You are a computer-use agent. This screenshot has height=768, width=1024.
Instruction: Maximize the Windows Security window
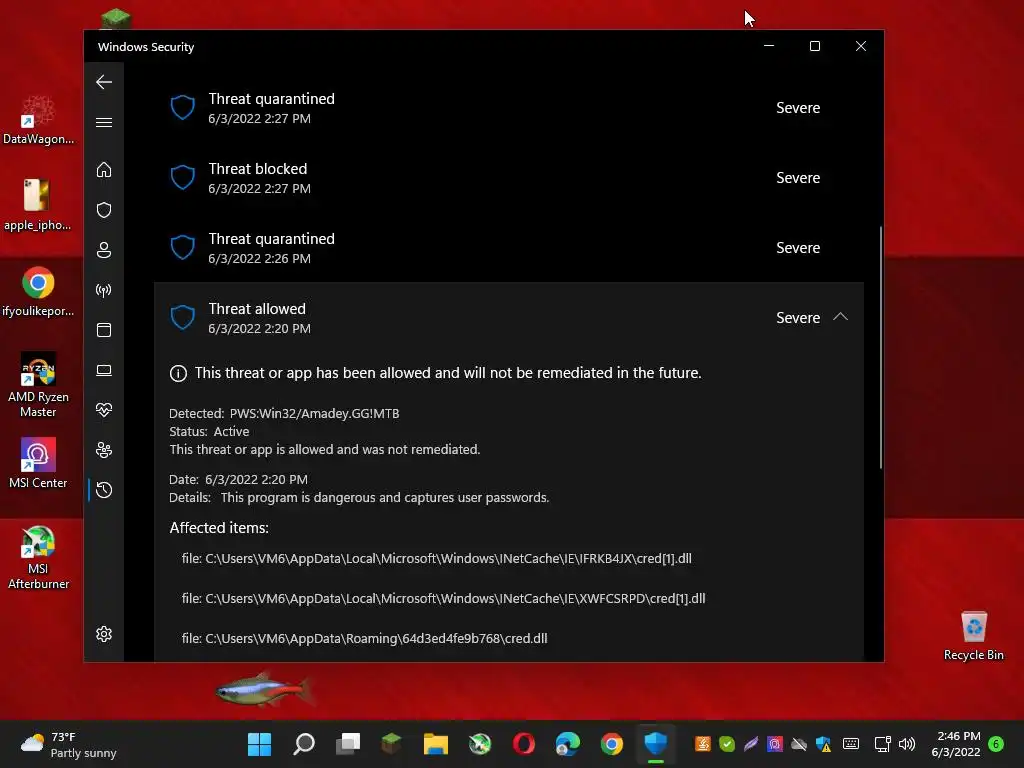(x=814, y=46)
